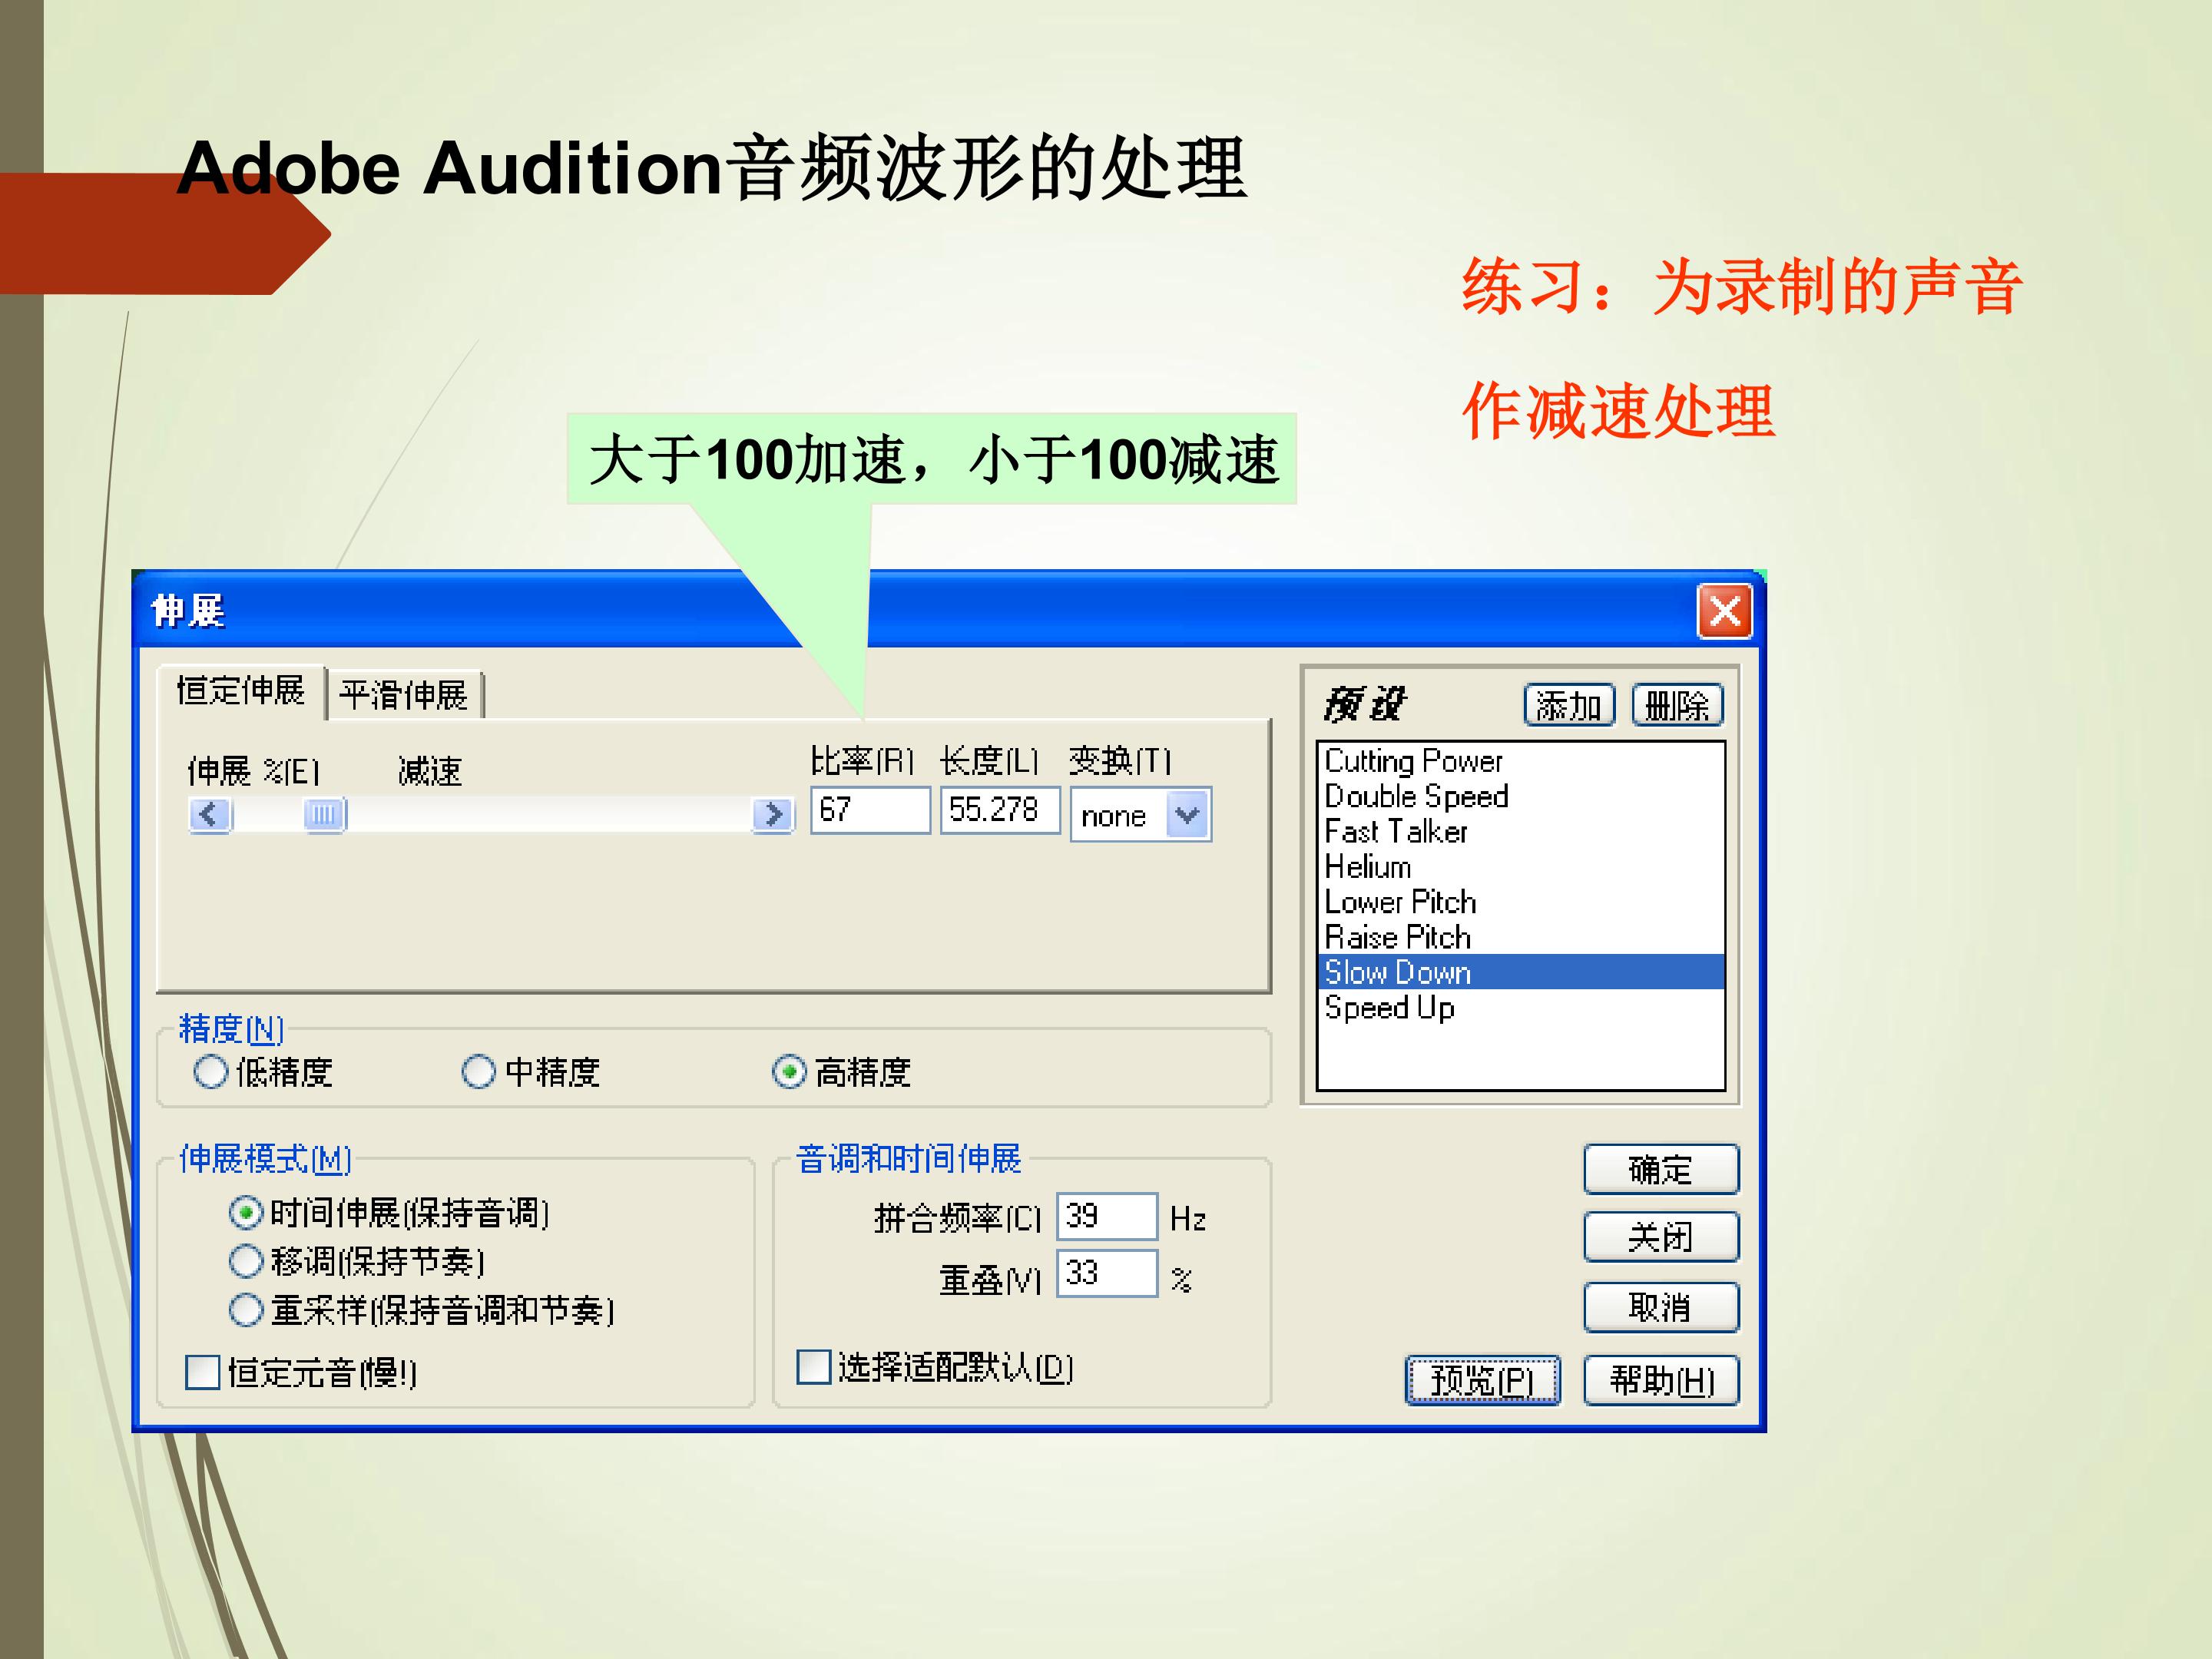Image resolution: width=2212 pixels, height=1659 pixels.
Task: Choose 重采样(保持音调和节奏) option
Action: pos(246,1310)
